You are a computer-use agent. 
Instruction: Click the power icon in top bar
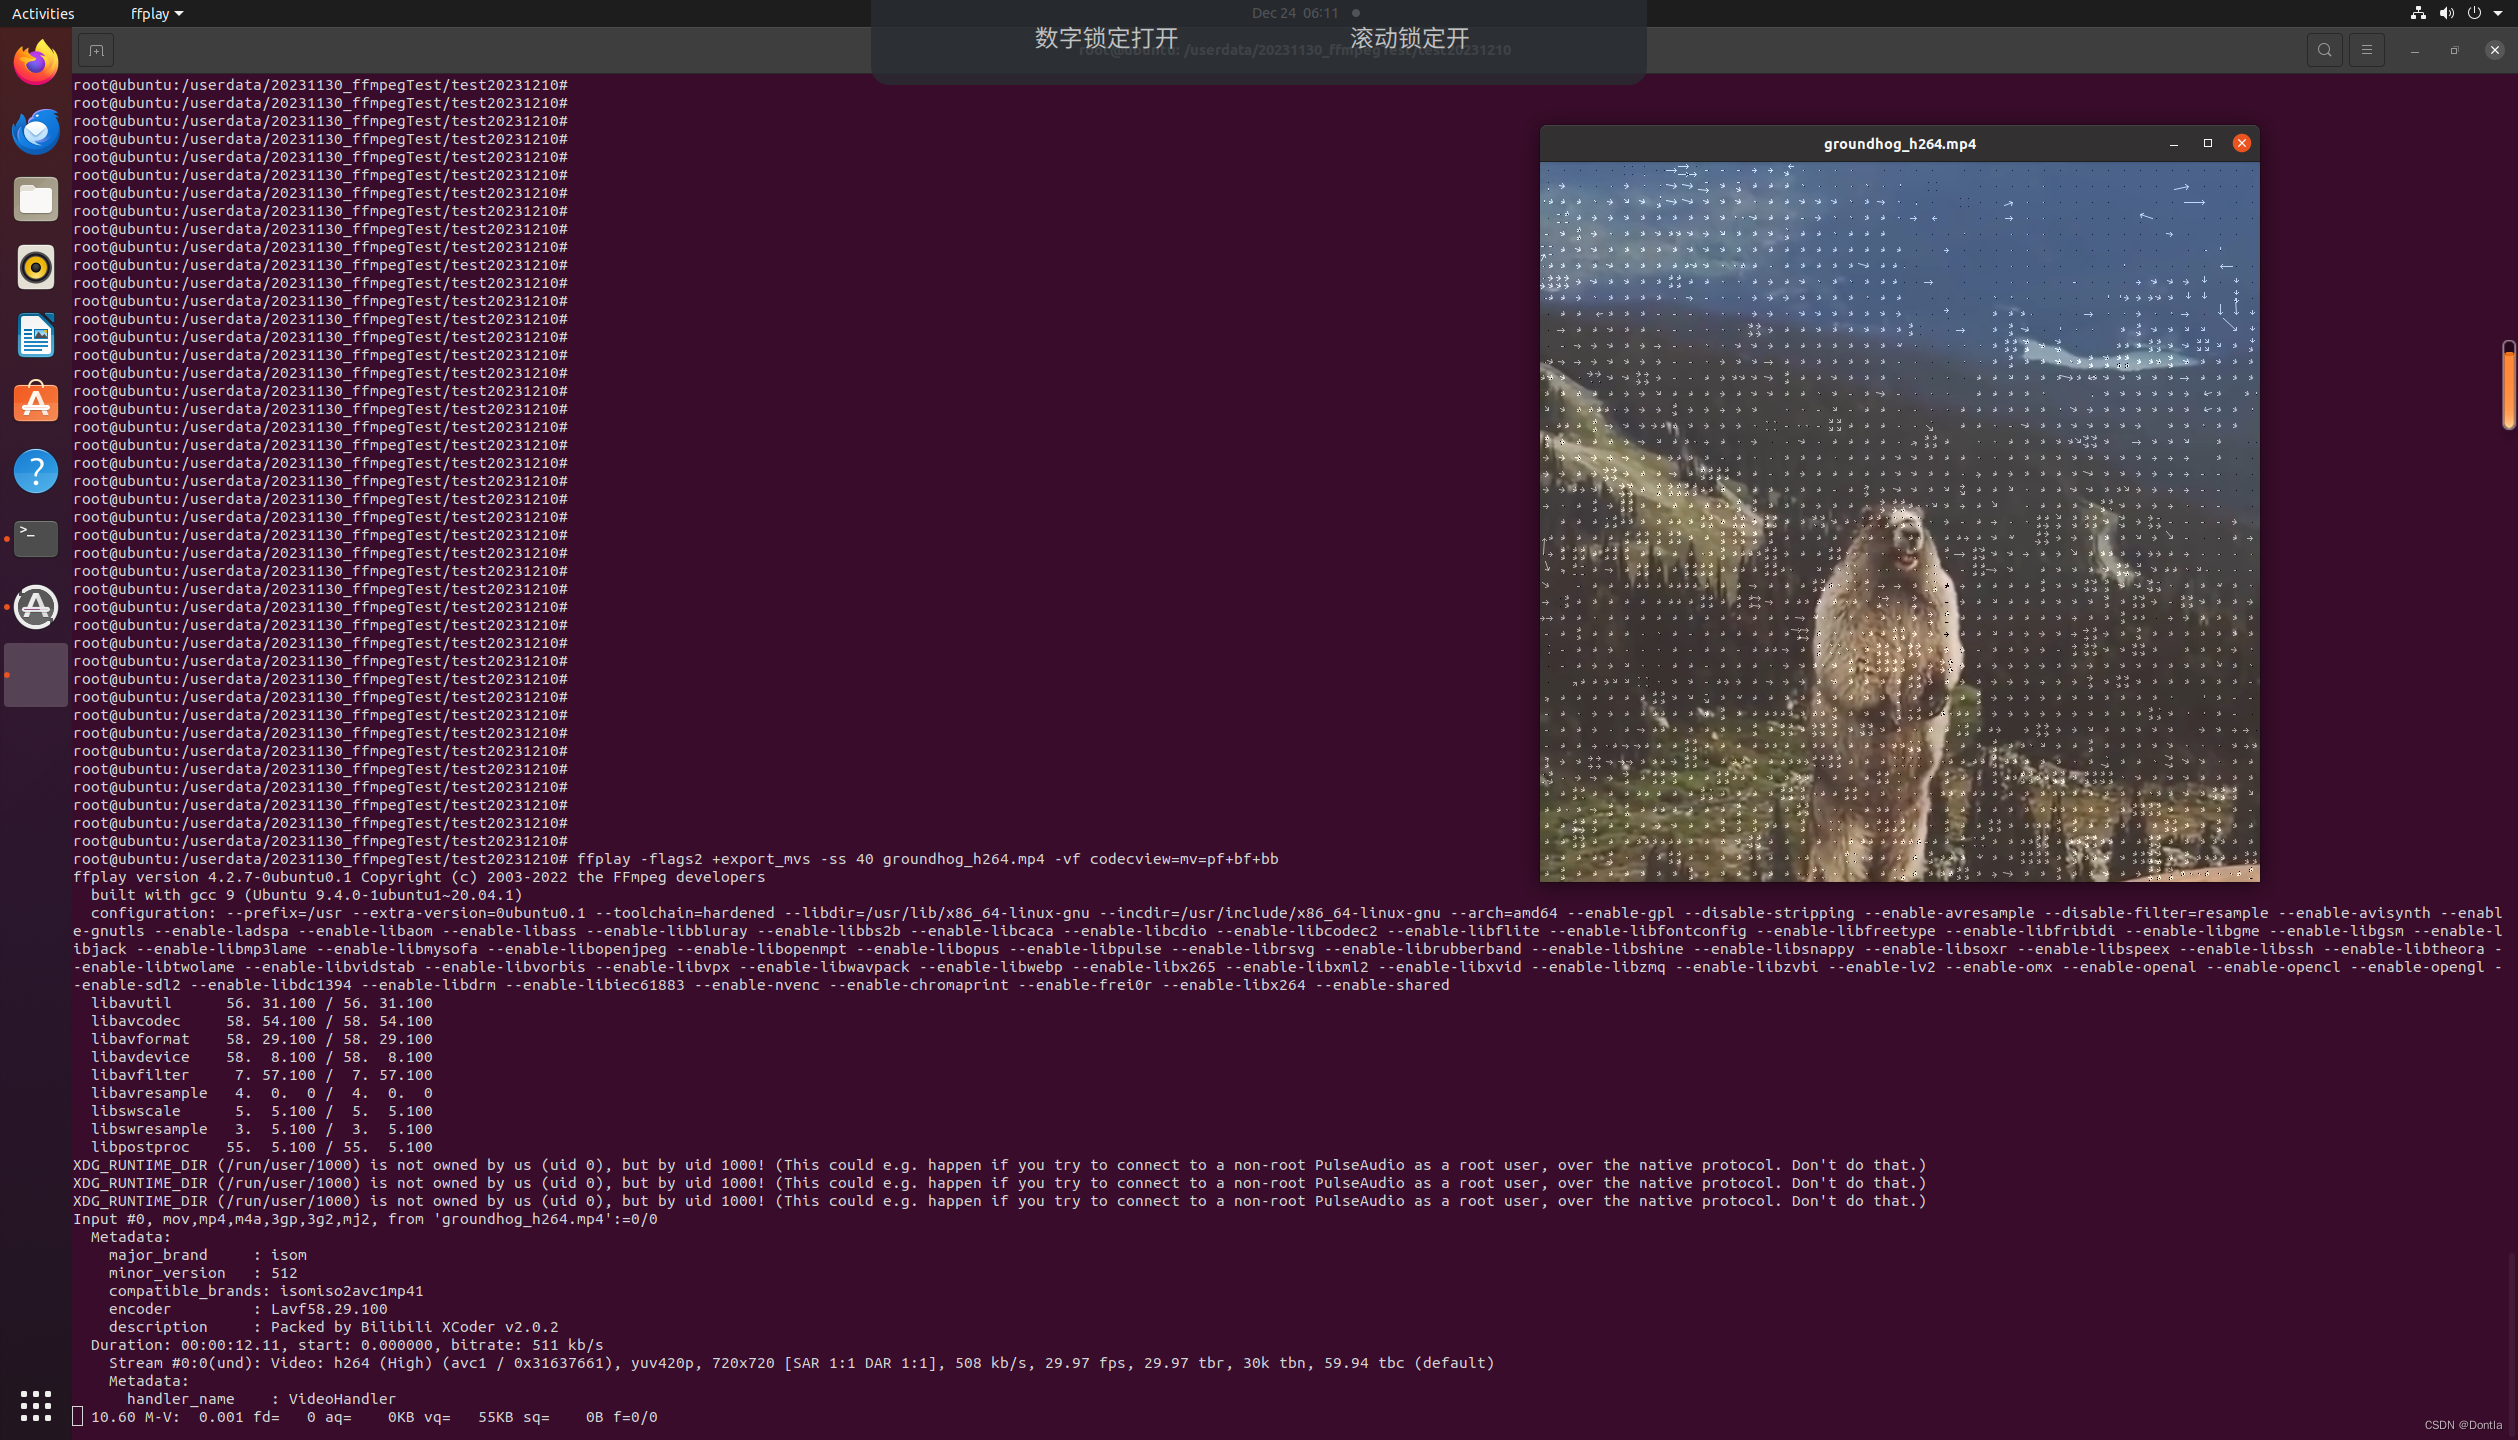tap(2474, 13)
